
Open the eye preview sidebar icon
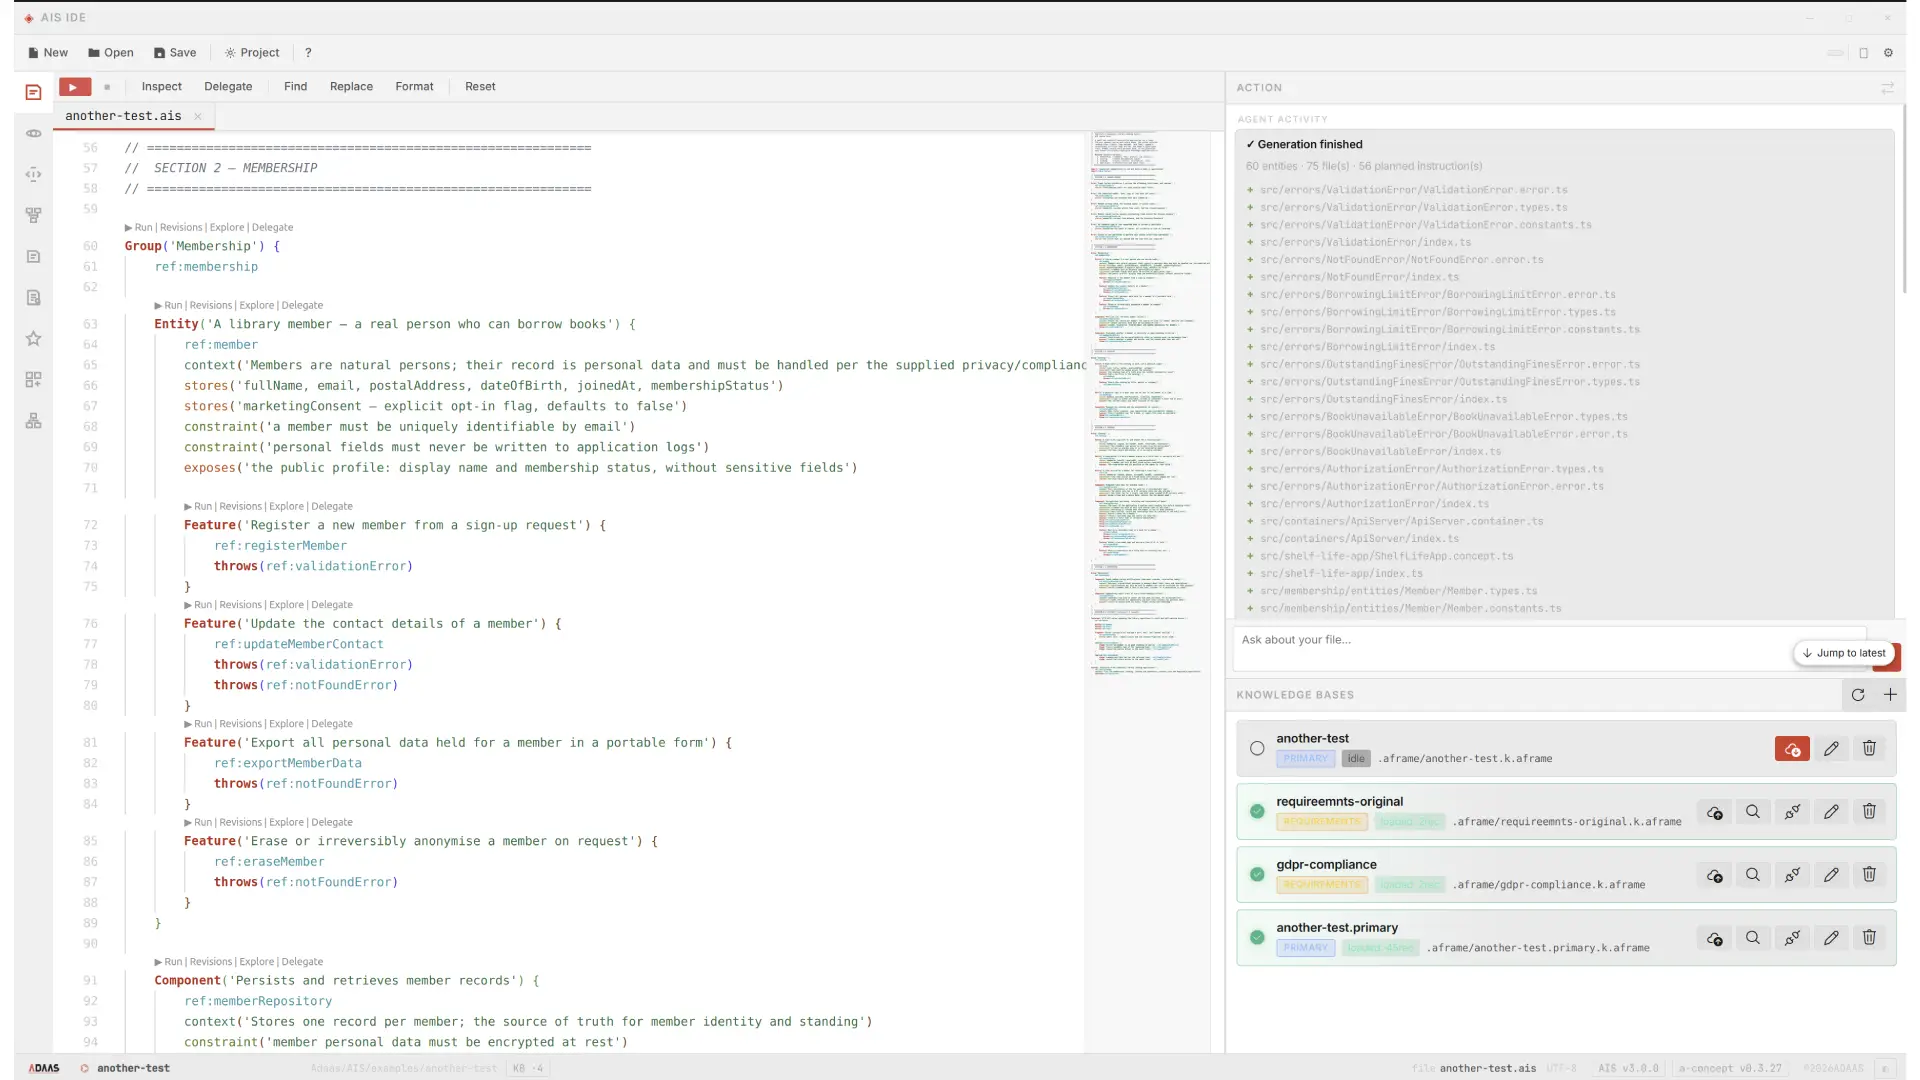click(33, 133)
